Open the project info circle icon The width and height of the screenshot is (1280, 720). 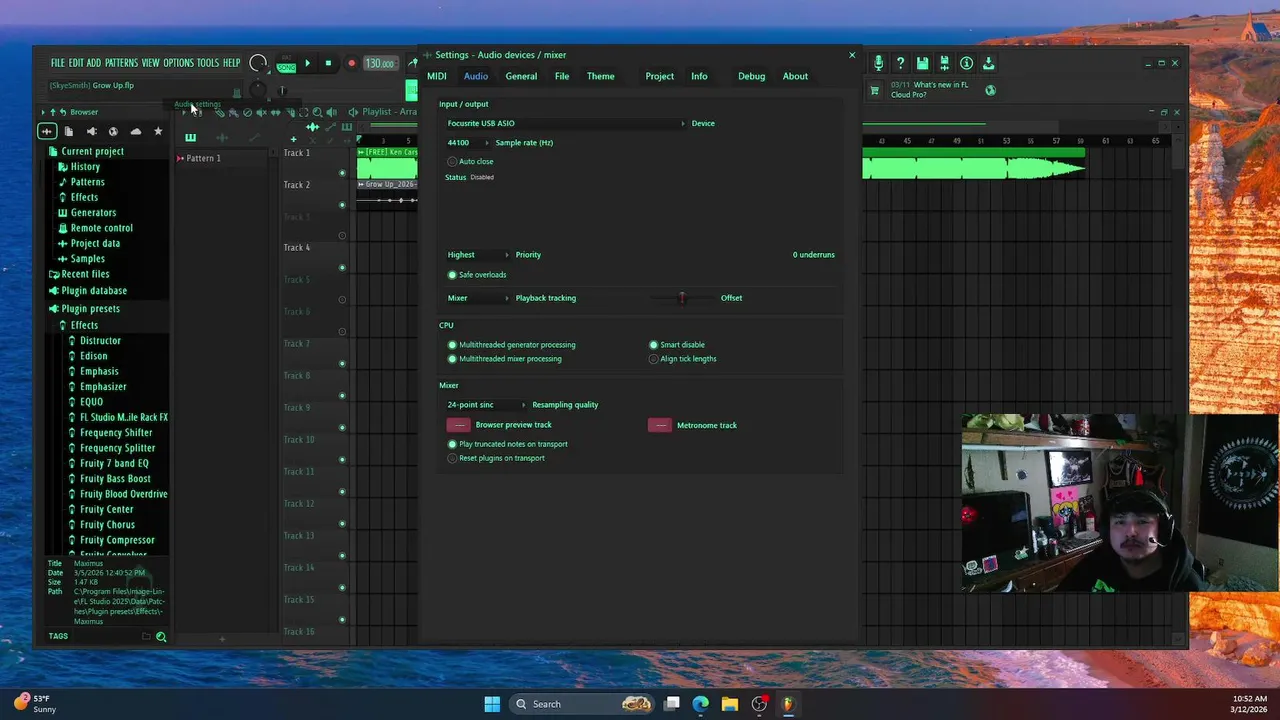pos(966,63)
